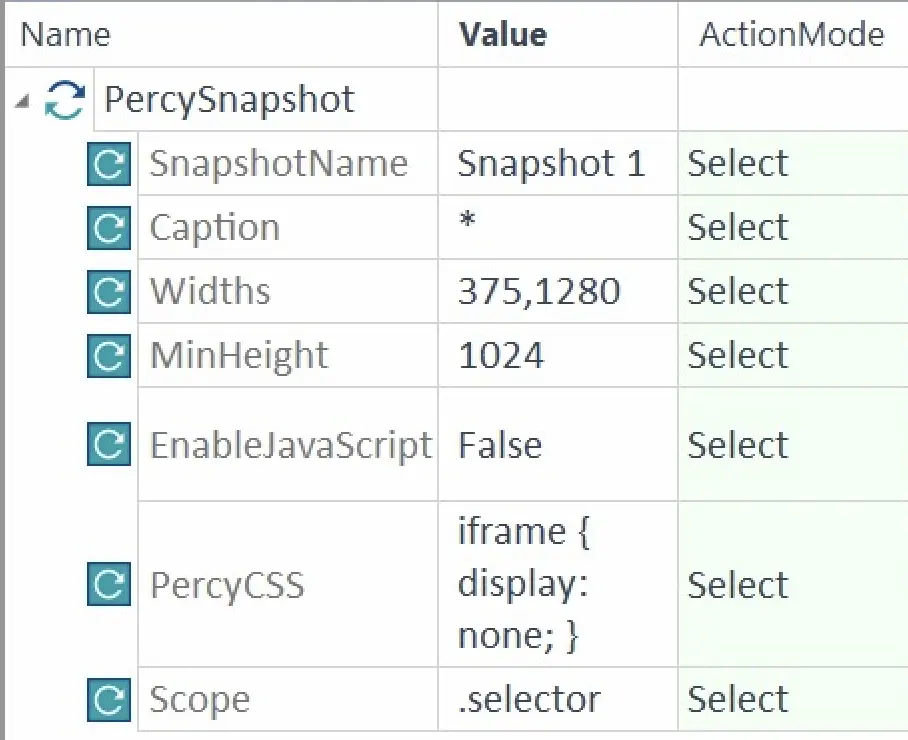Click the 375,1280 Widths value

point(528,291)
